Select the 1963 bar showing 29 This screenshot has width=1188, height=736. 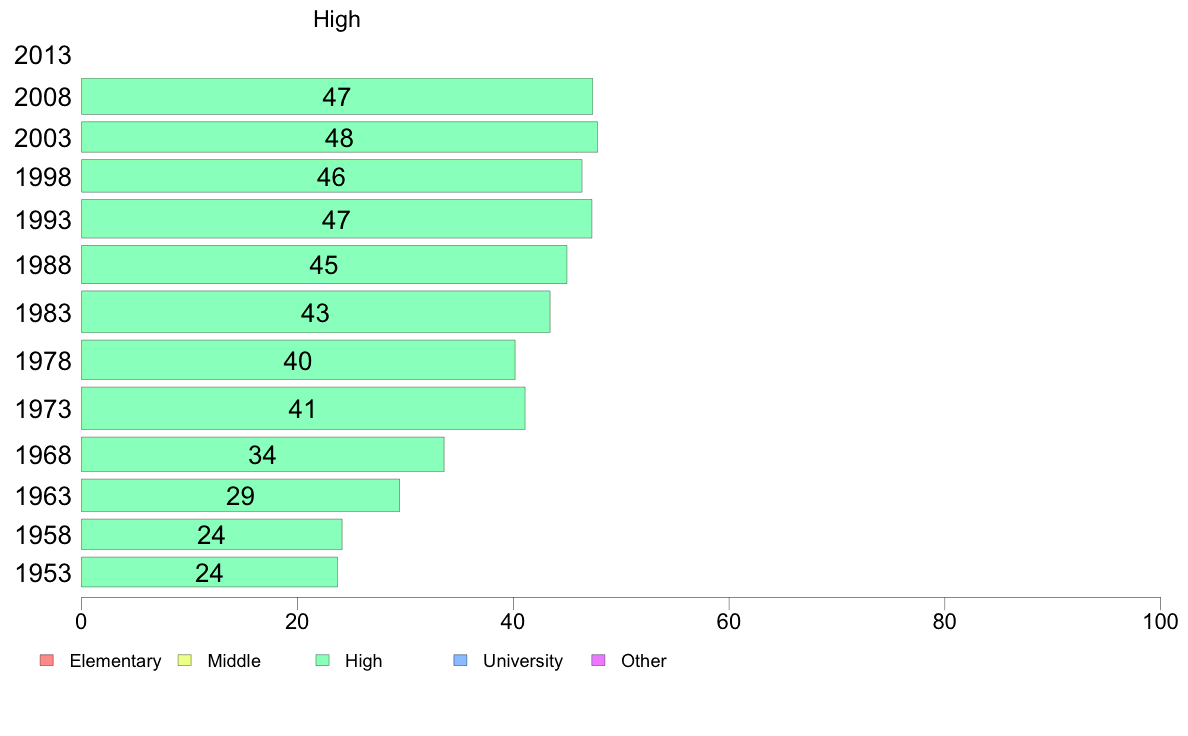click(x=240, y=495)
